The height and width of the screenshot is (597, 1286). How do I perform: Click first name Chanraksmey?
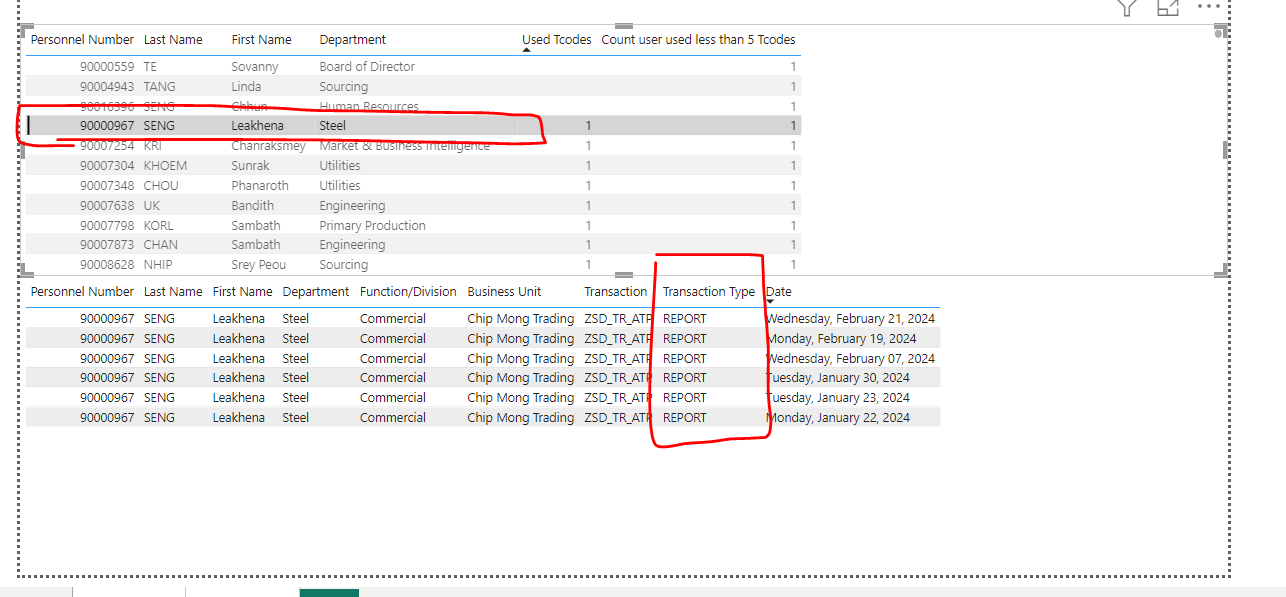[x=269, y=146]
